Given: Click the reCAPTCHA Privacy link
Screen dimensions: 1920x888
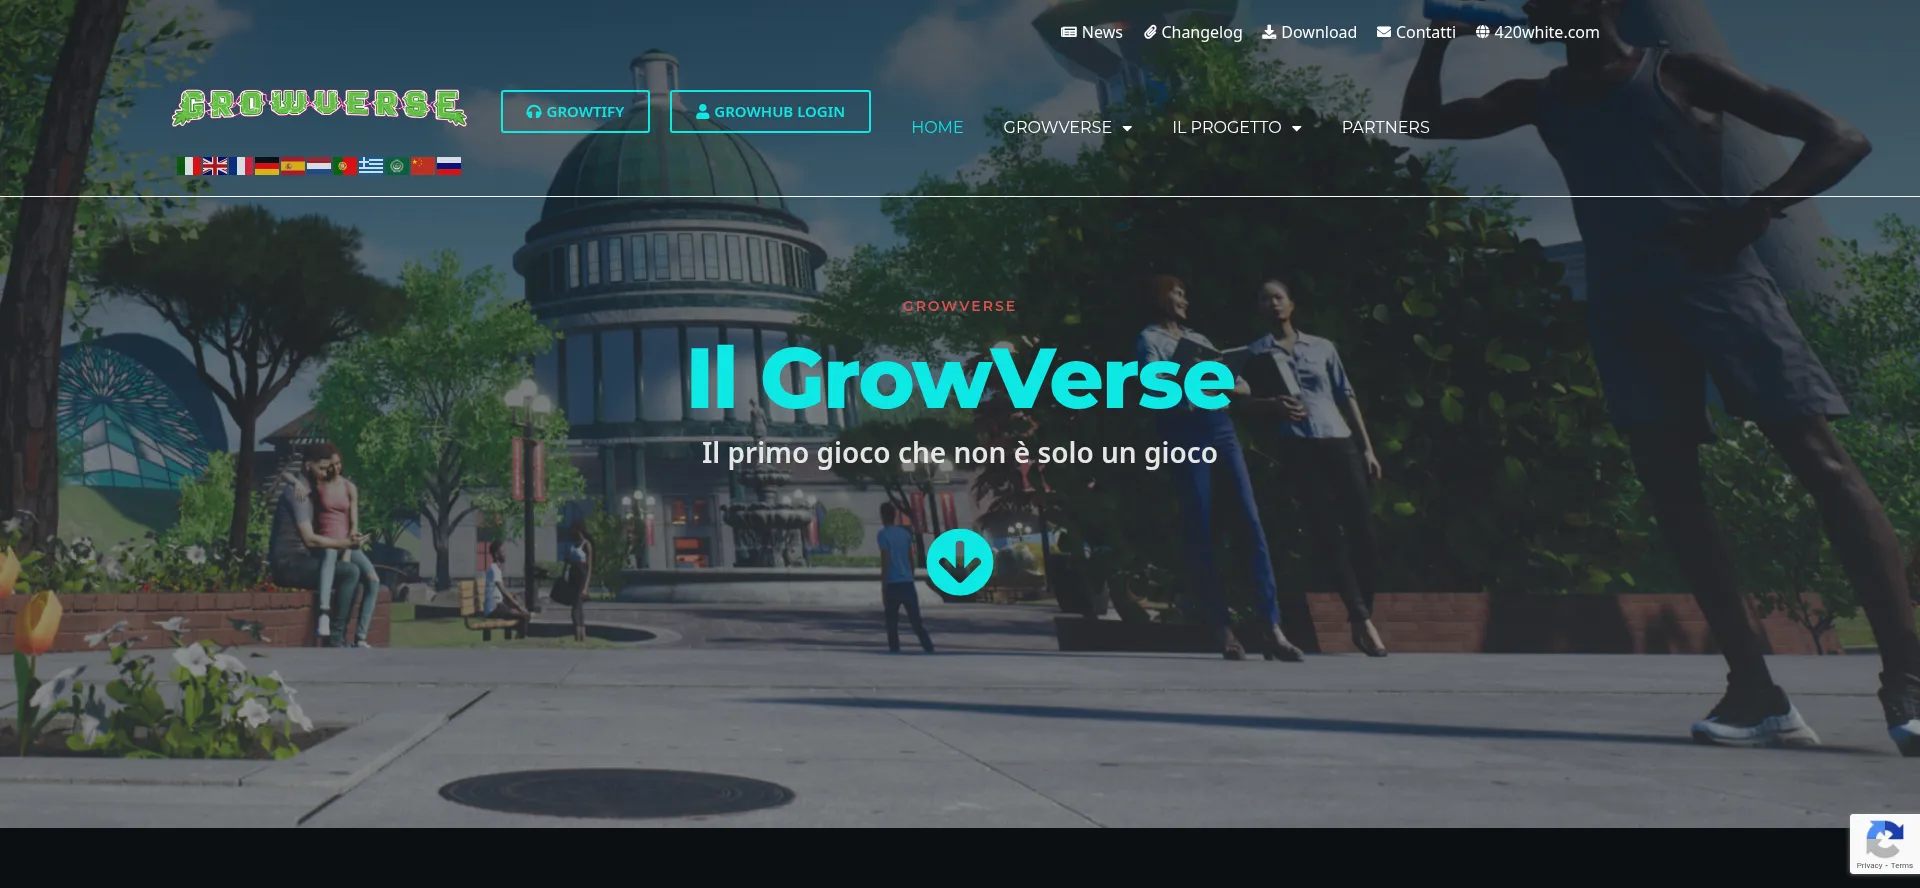Looking at the screenshot, I should click(1869, 866).
